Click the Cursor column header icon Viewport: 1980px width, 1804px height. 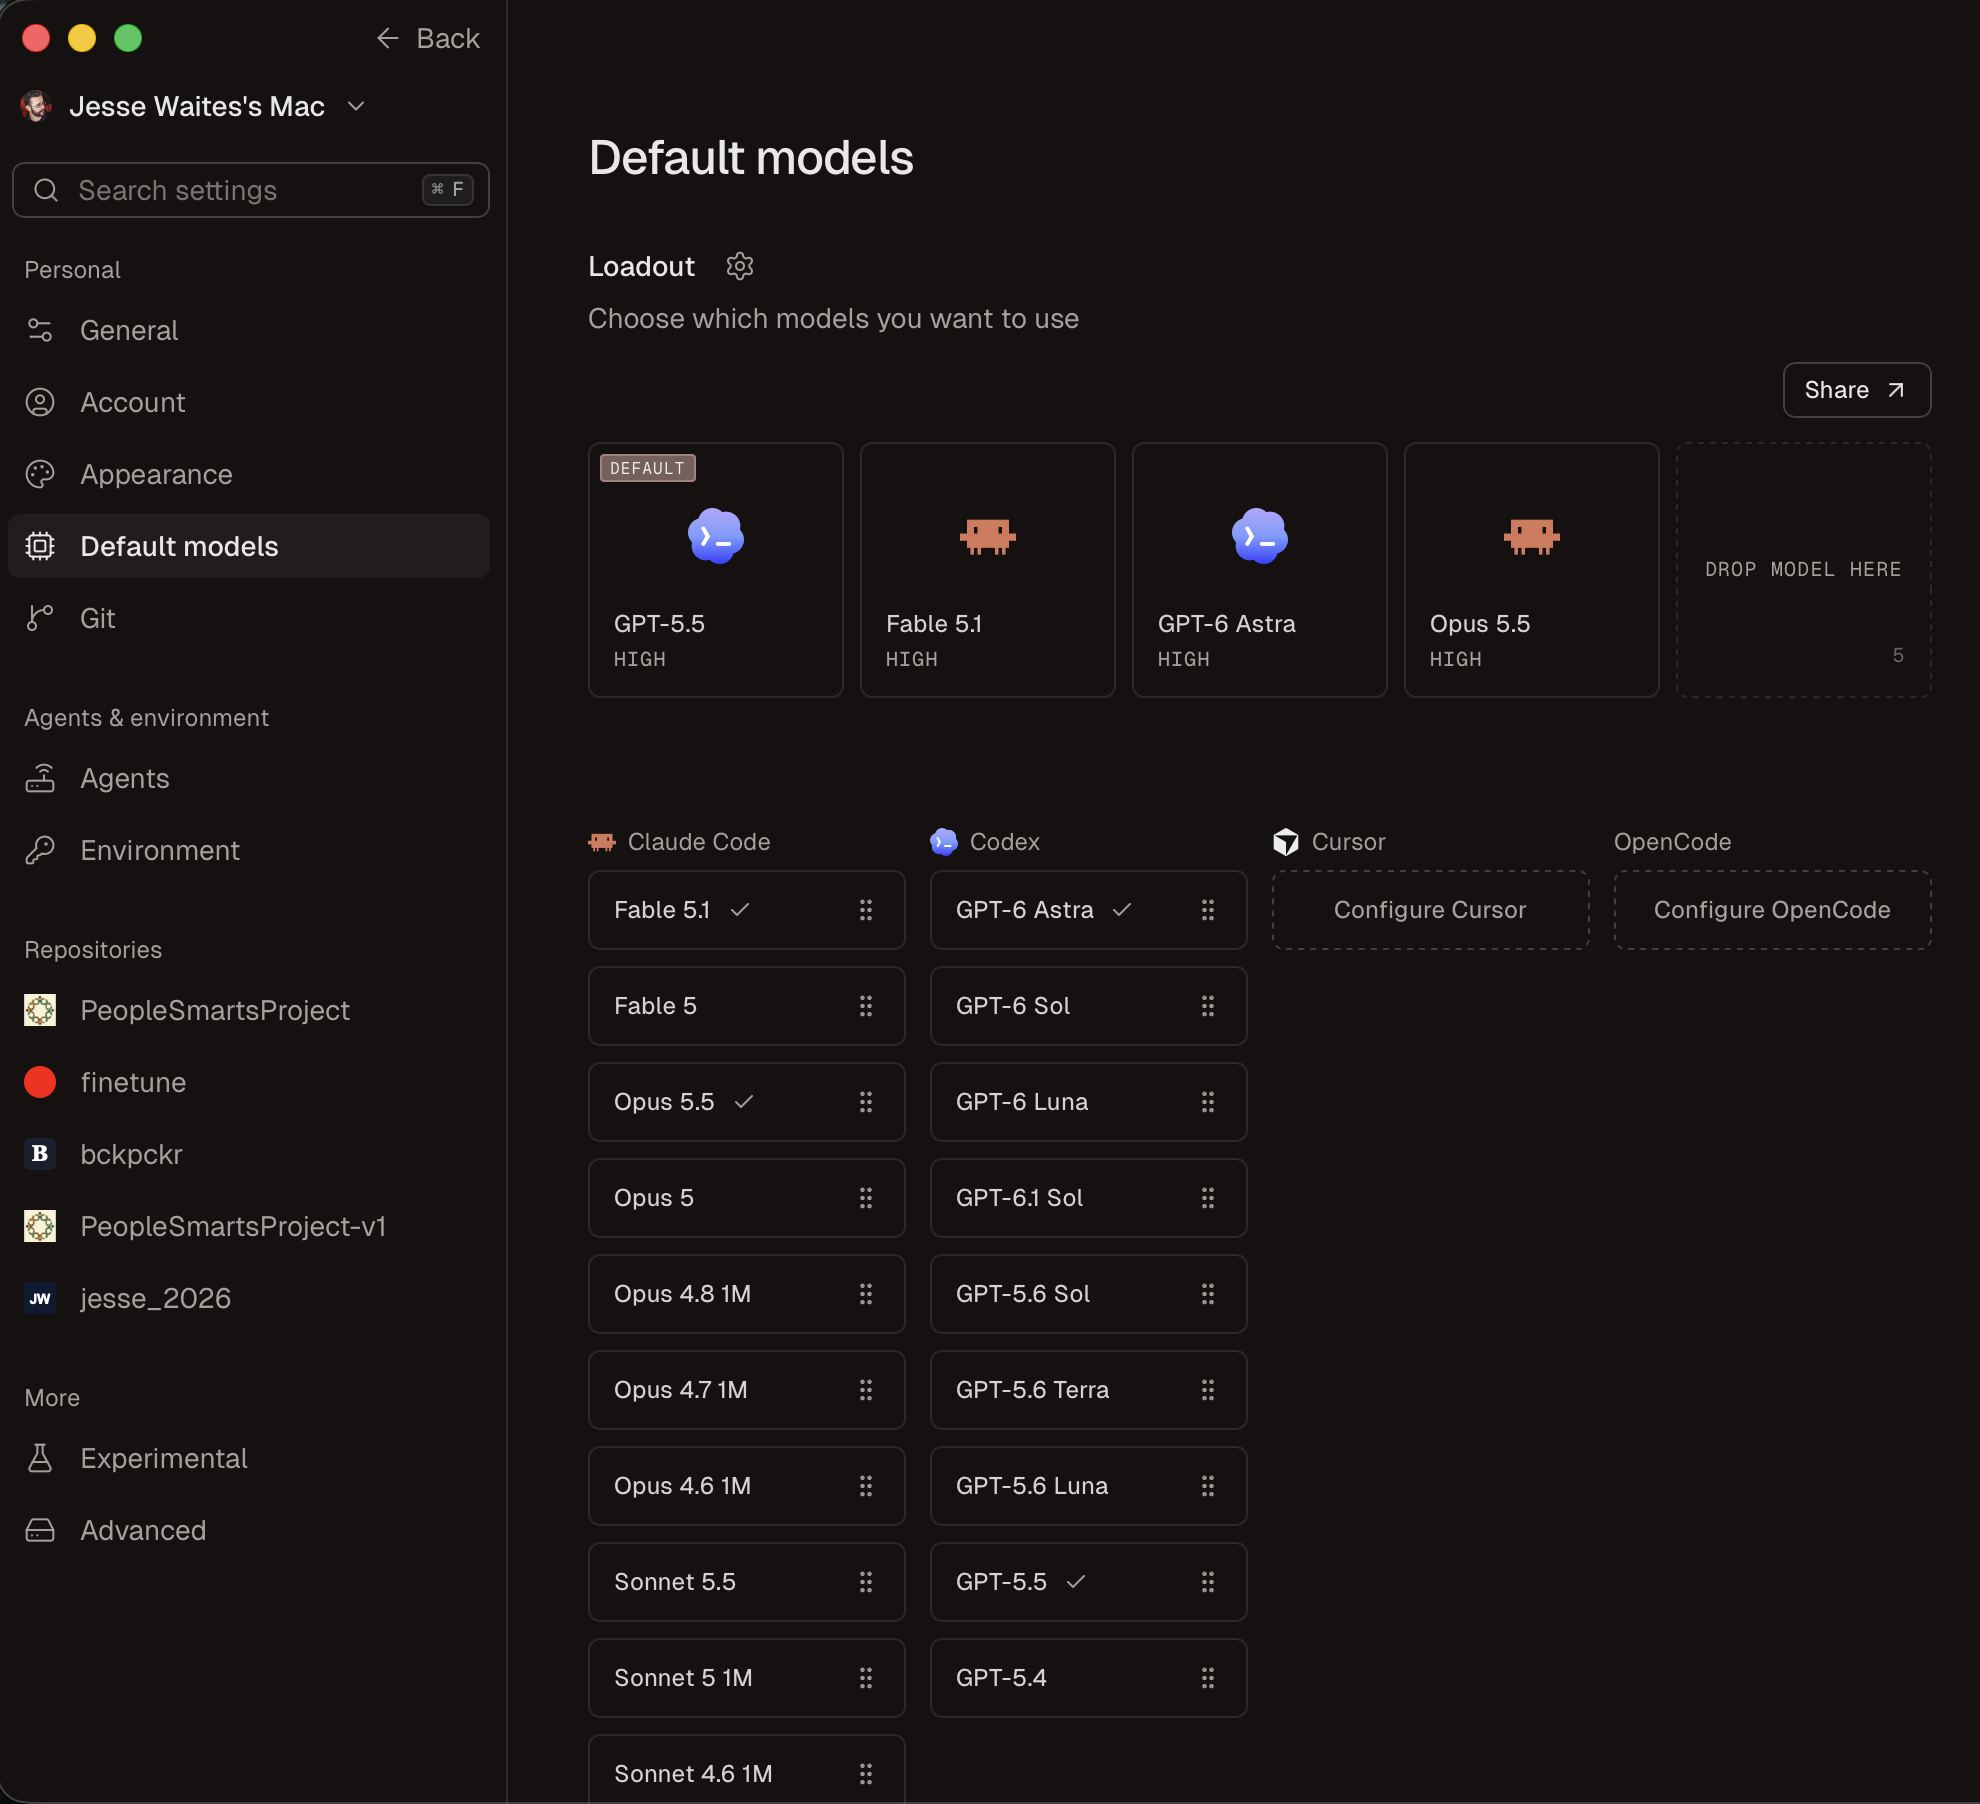[x=1286, y=842]
